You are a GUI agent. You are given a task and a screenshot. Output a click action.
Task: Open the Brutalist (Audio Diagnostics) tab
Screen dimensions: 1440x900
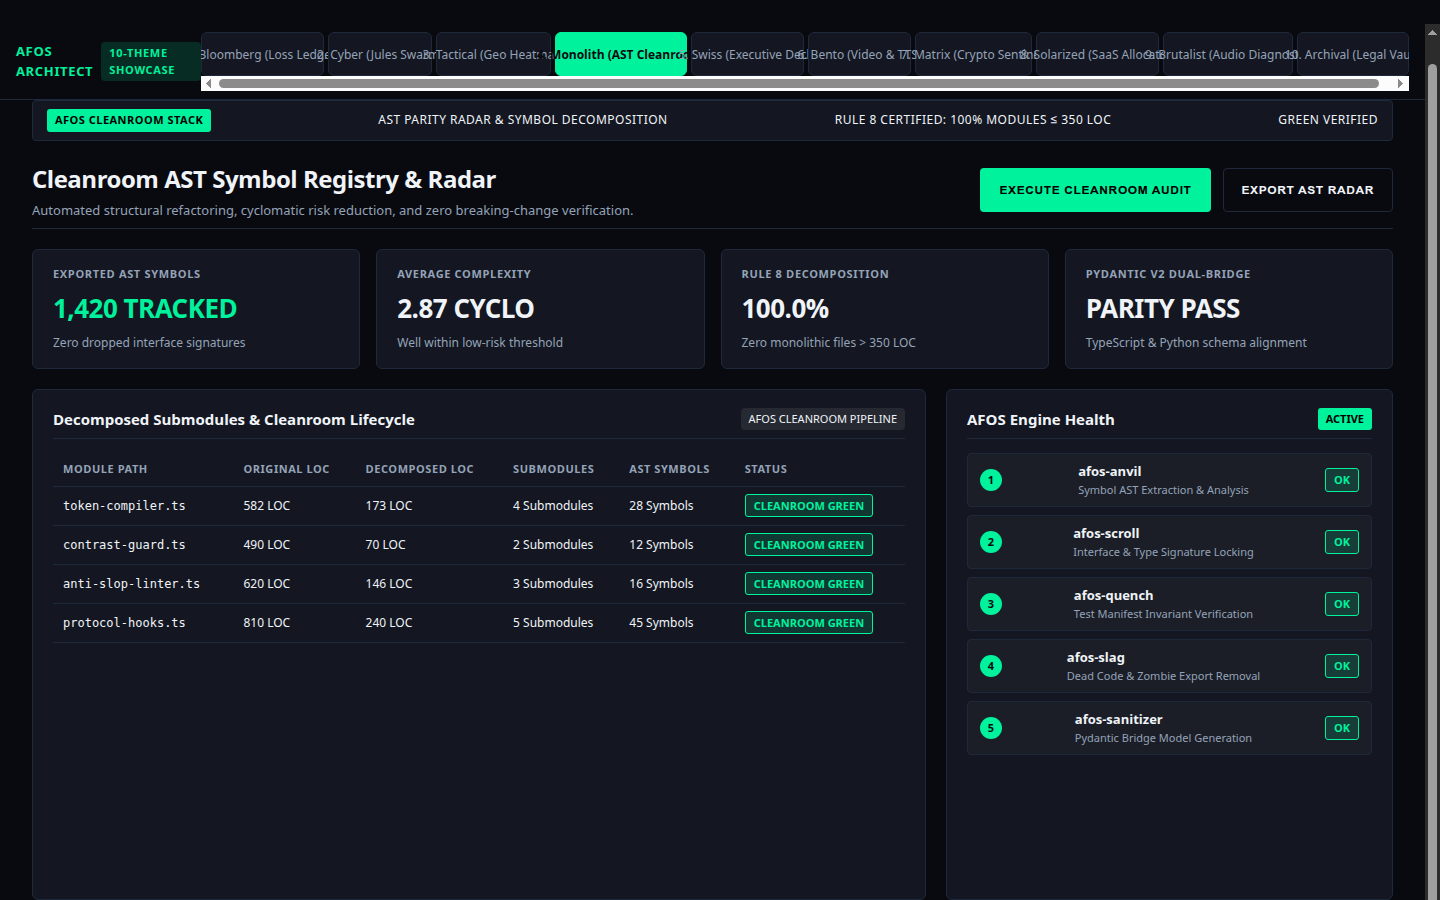[1228, 54]
